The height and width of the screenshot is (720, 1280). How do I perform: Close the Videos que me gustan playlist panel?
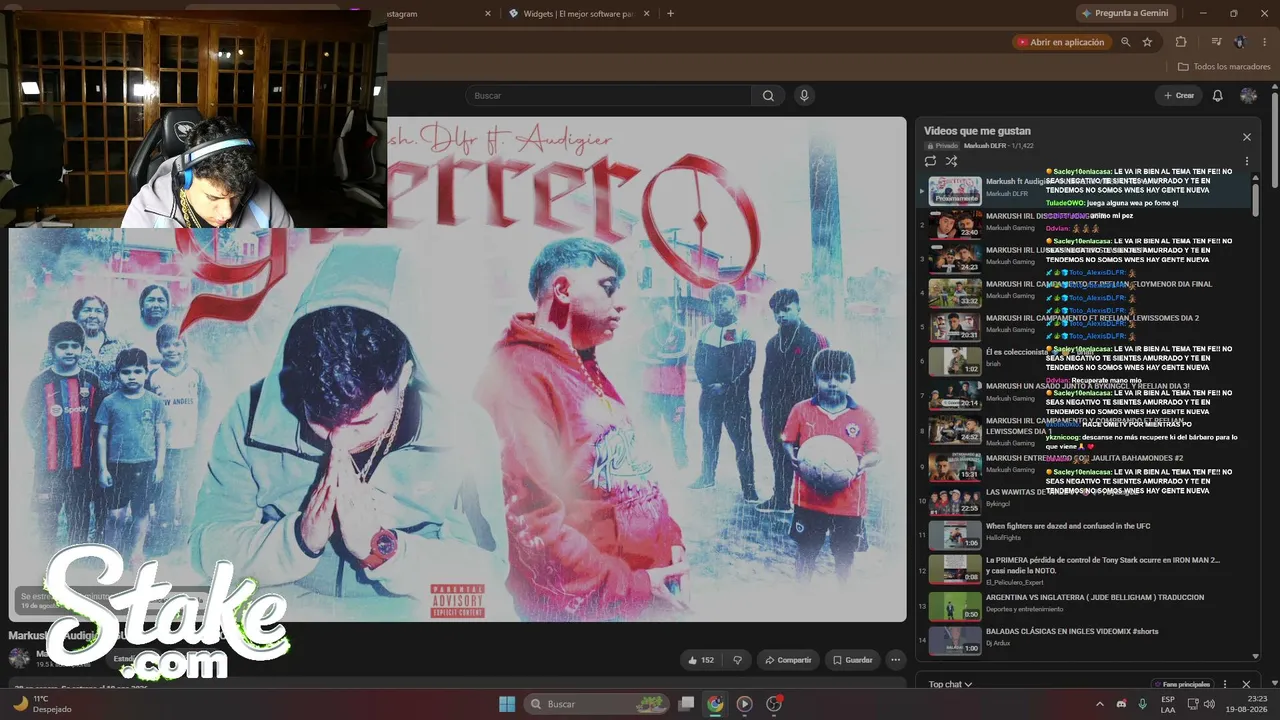[x=1247, y=137]
